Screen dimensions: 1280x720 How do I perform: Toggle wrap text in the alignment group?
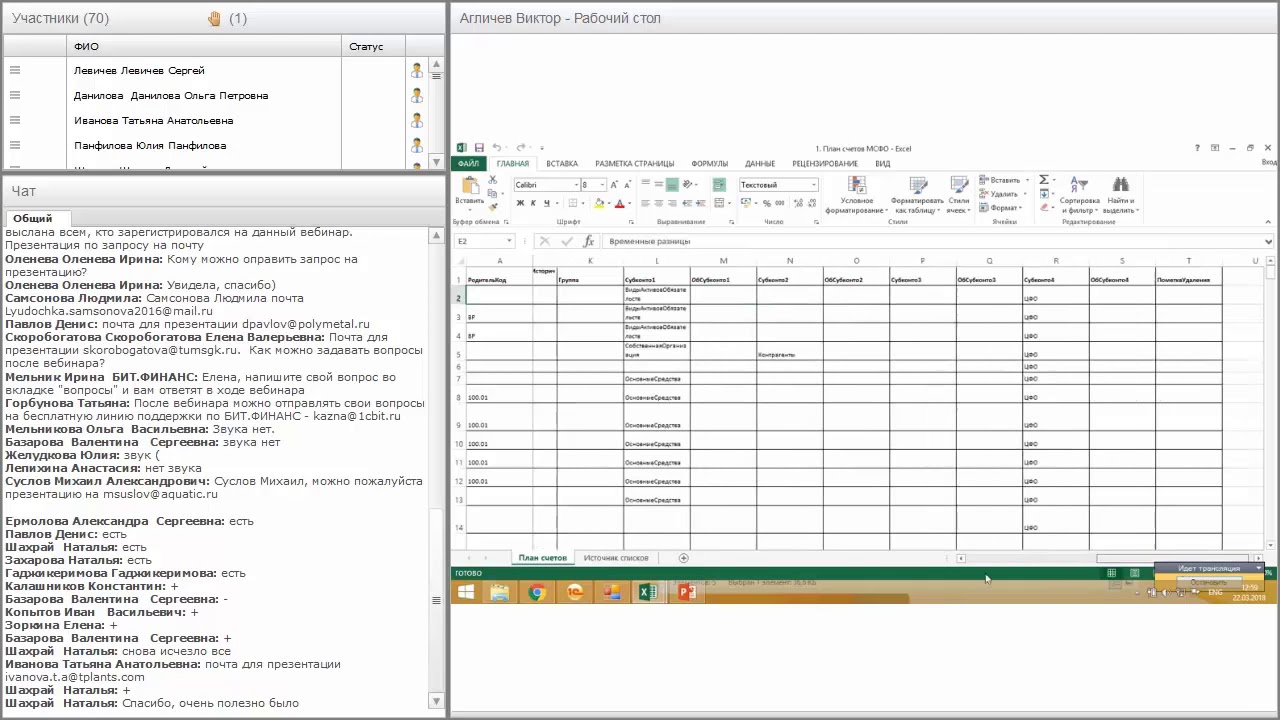coord(719,185)
